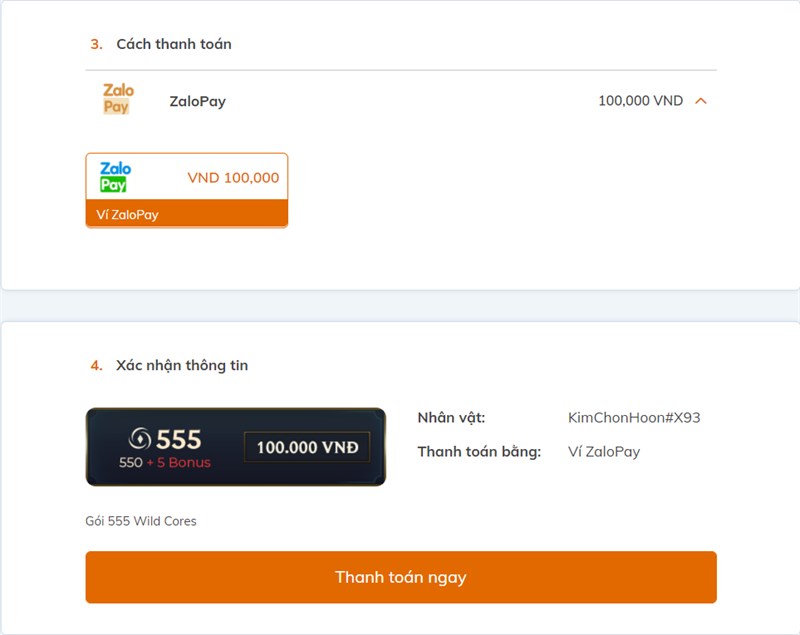Screen dimensions: 800x635
Task: Click the Nhân vật label
Action: [451, 418]
